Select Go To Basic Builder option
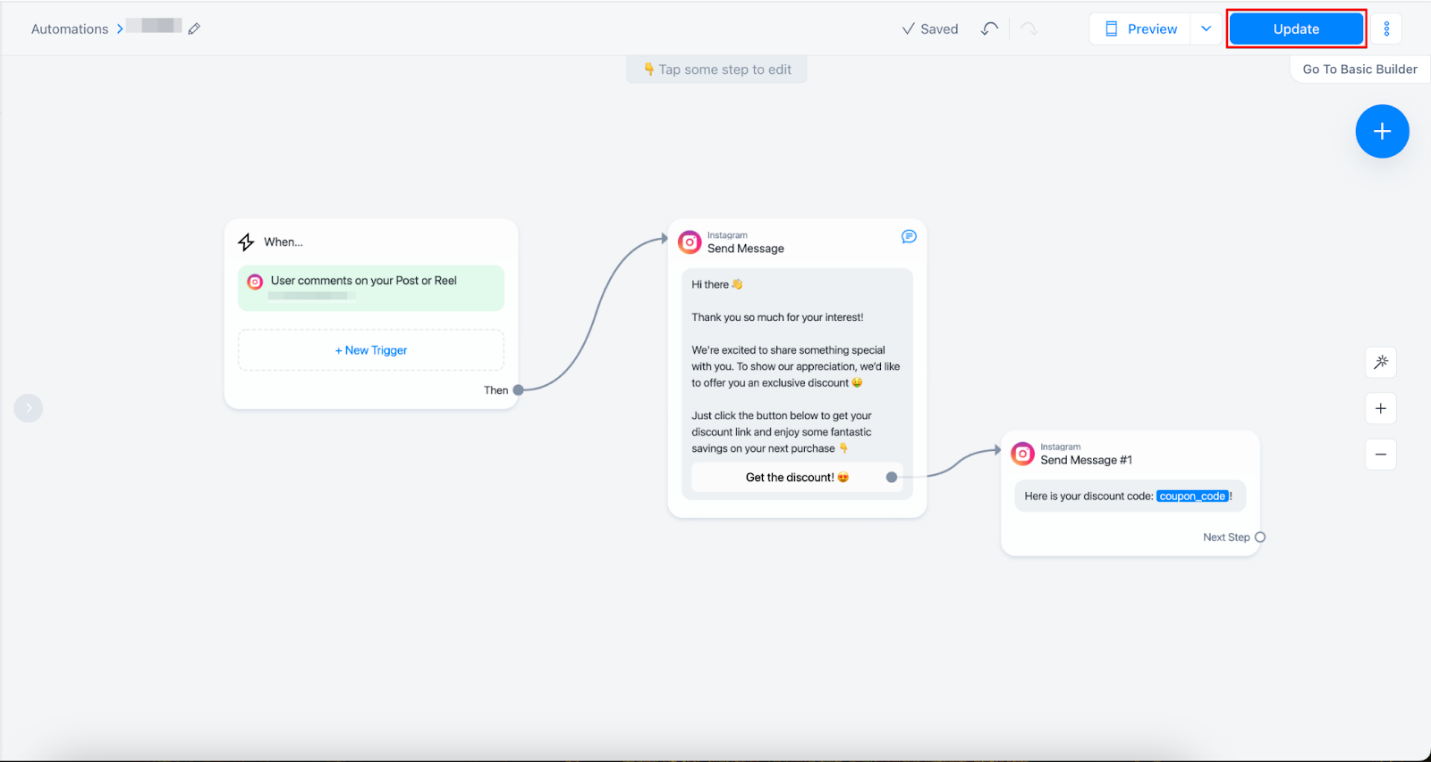 point(1359,69)
